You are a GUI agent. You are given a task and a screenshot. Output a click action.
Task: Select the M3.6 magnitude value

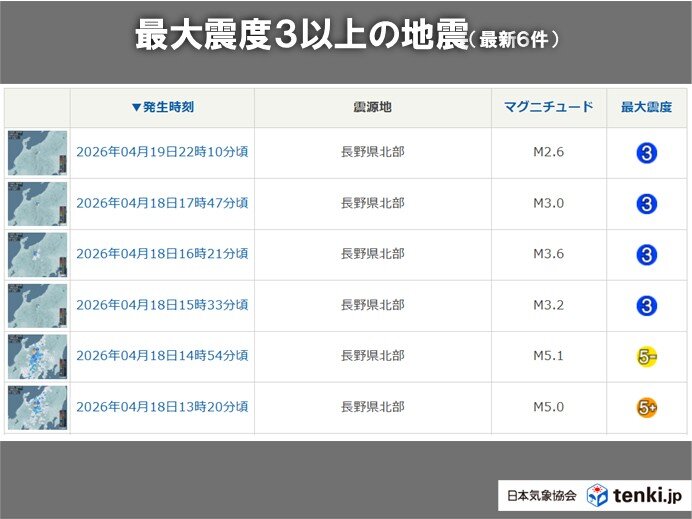click(x=549, y=254)
